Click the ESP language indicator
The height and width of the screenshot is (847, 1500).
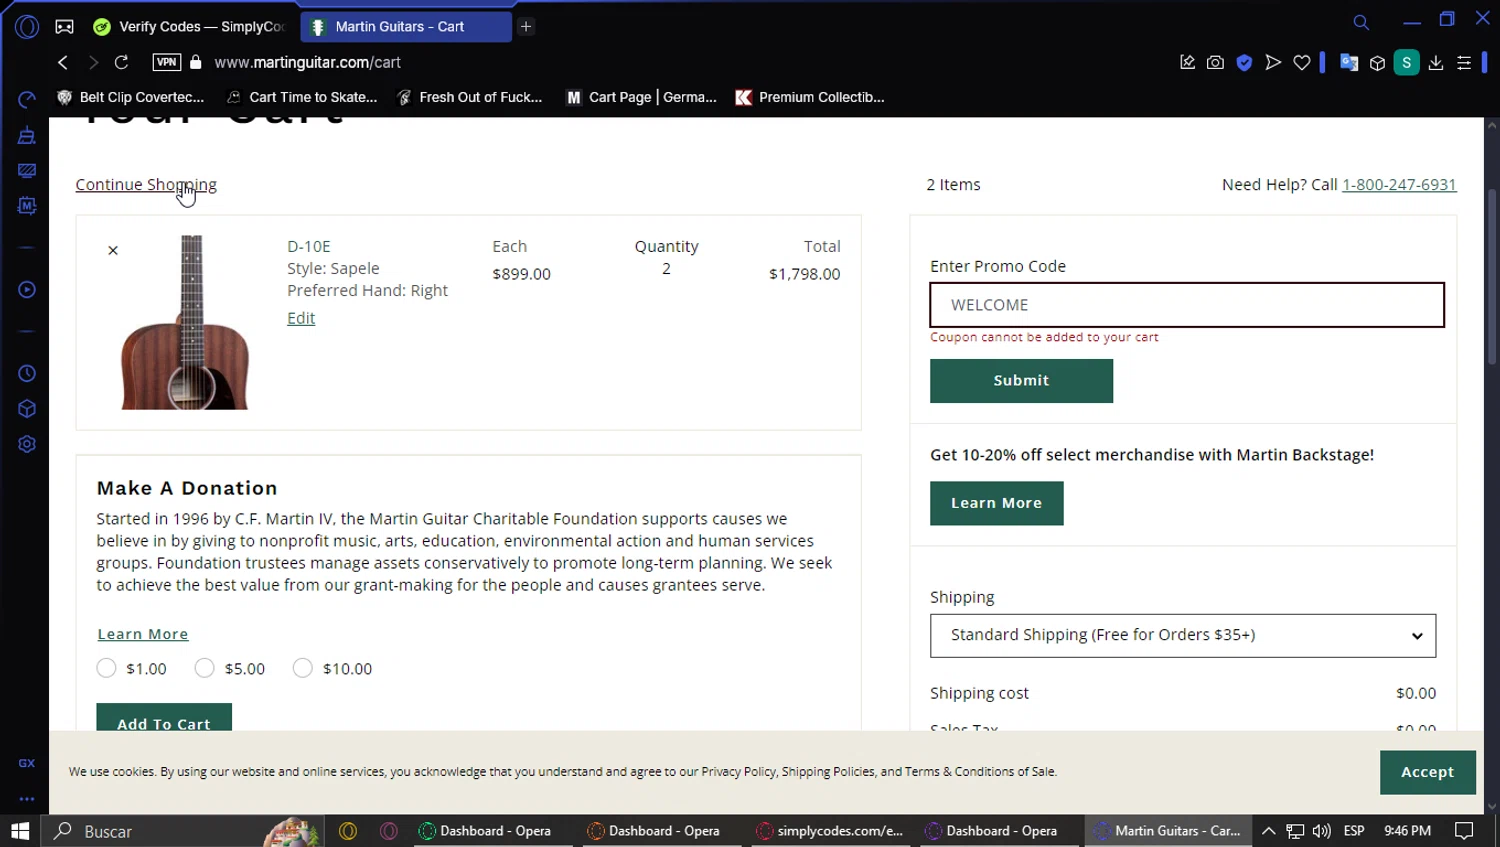1354,831
